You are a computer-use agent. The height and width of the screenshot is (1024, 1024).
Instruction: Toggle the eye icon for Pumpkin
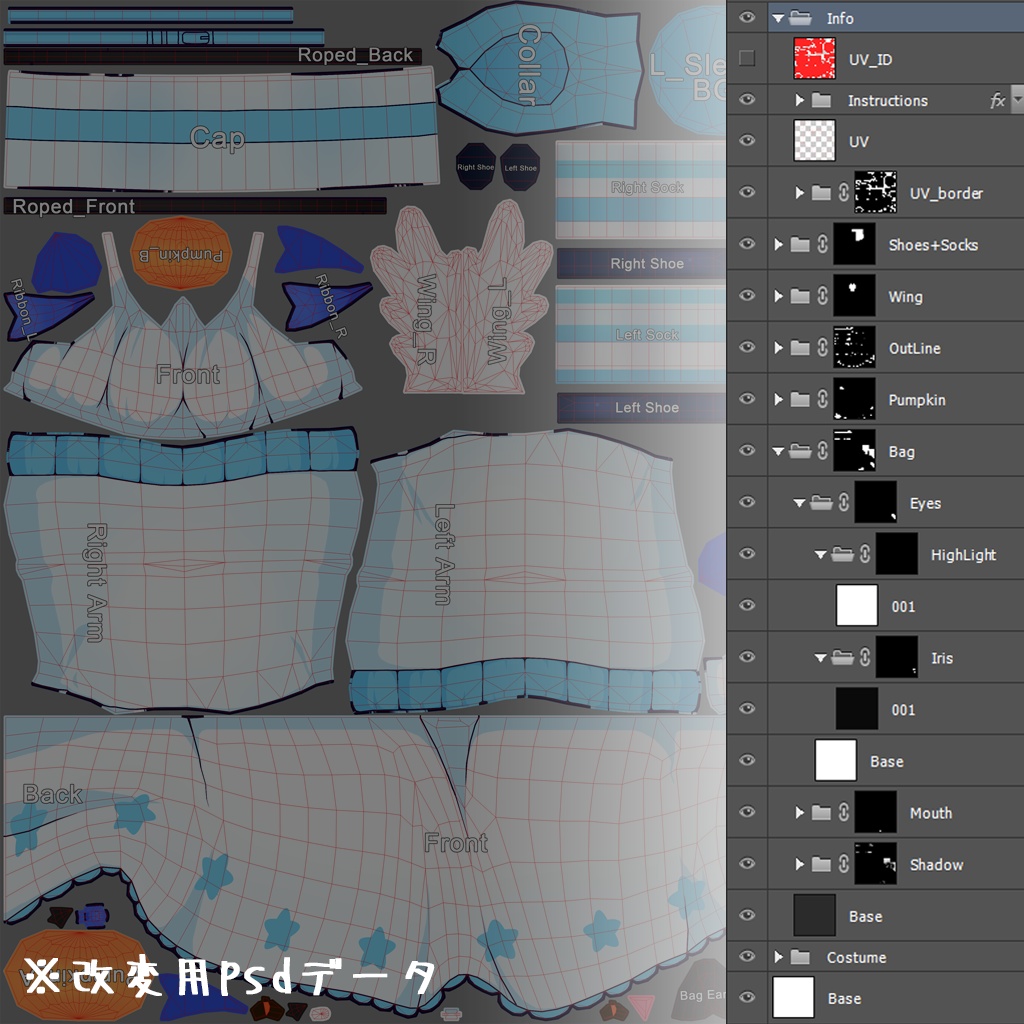[747, 398]
